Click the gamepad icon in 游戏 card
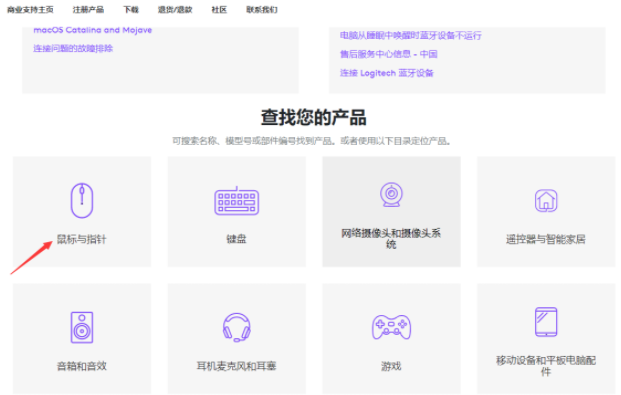Screen dimensions: 621x395 coord(391,327)
